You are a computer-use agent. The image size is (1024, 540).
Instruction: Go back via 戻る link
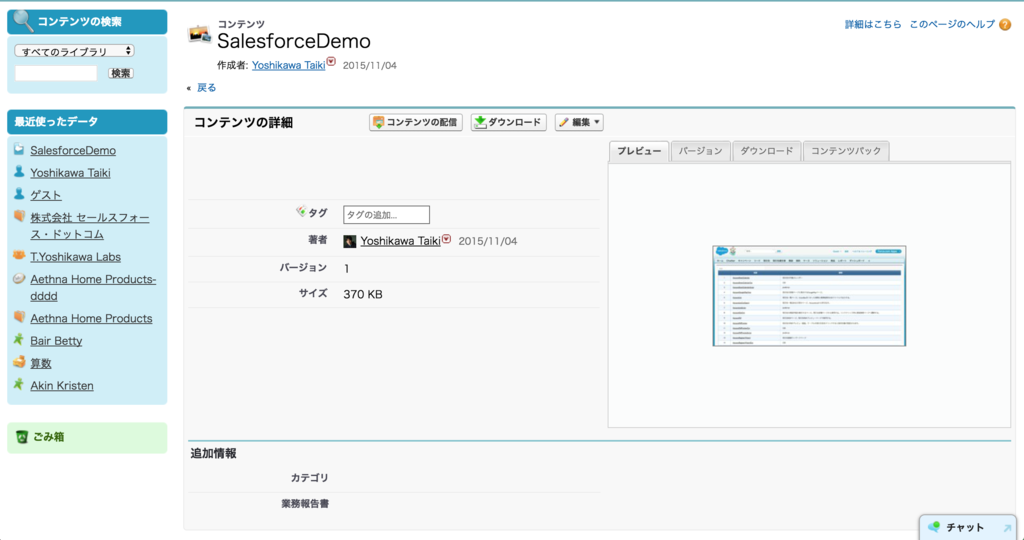[x=206, y=87]
